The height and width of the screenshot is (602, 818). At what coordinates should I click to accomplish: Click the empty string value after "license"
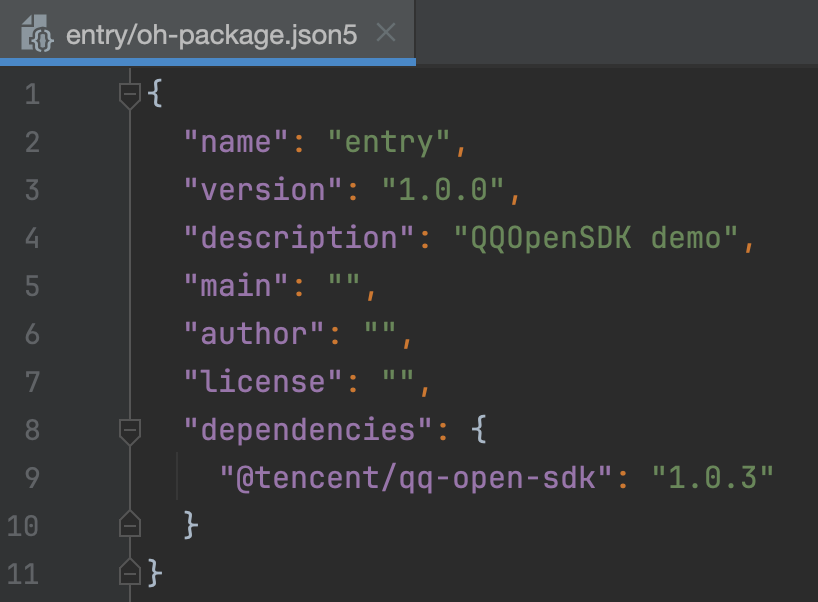[x=398, y=378]
